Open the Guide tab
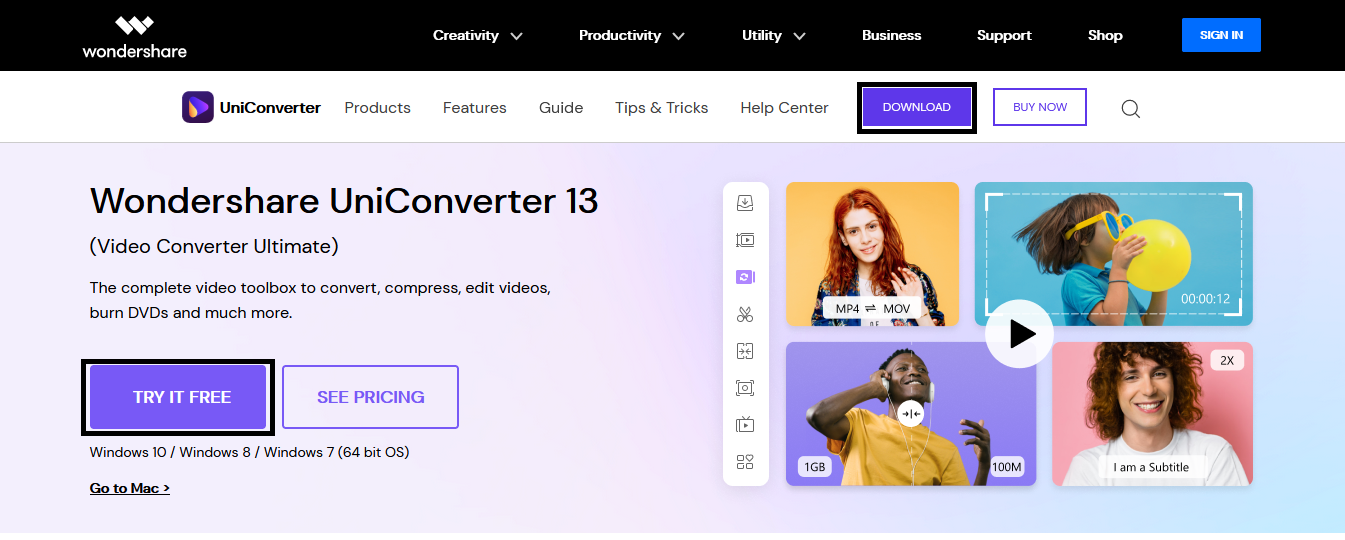Viewport: 1345px width, 540px height. pos(561,108)
